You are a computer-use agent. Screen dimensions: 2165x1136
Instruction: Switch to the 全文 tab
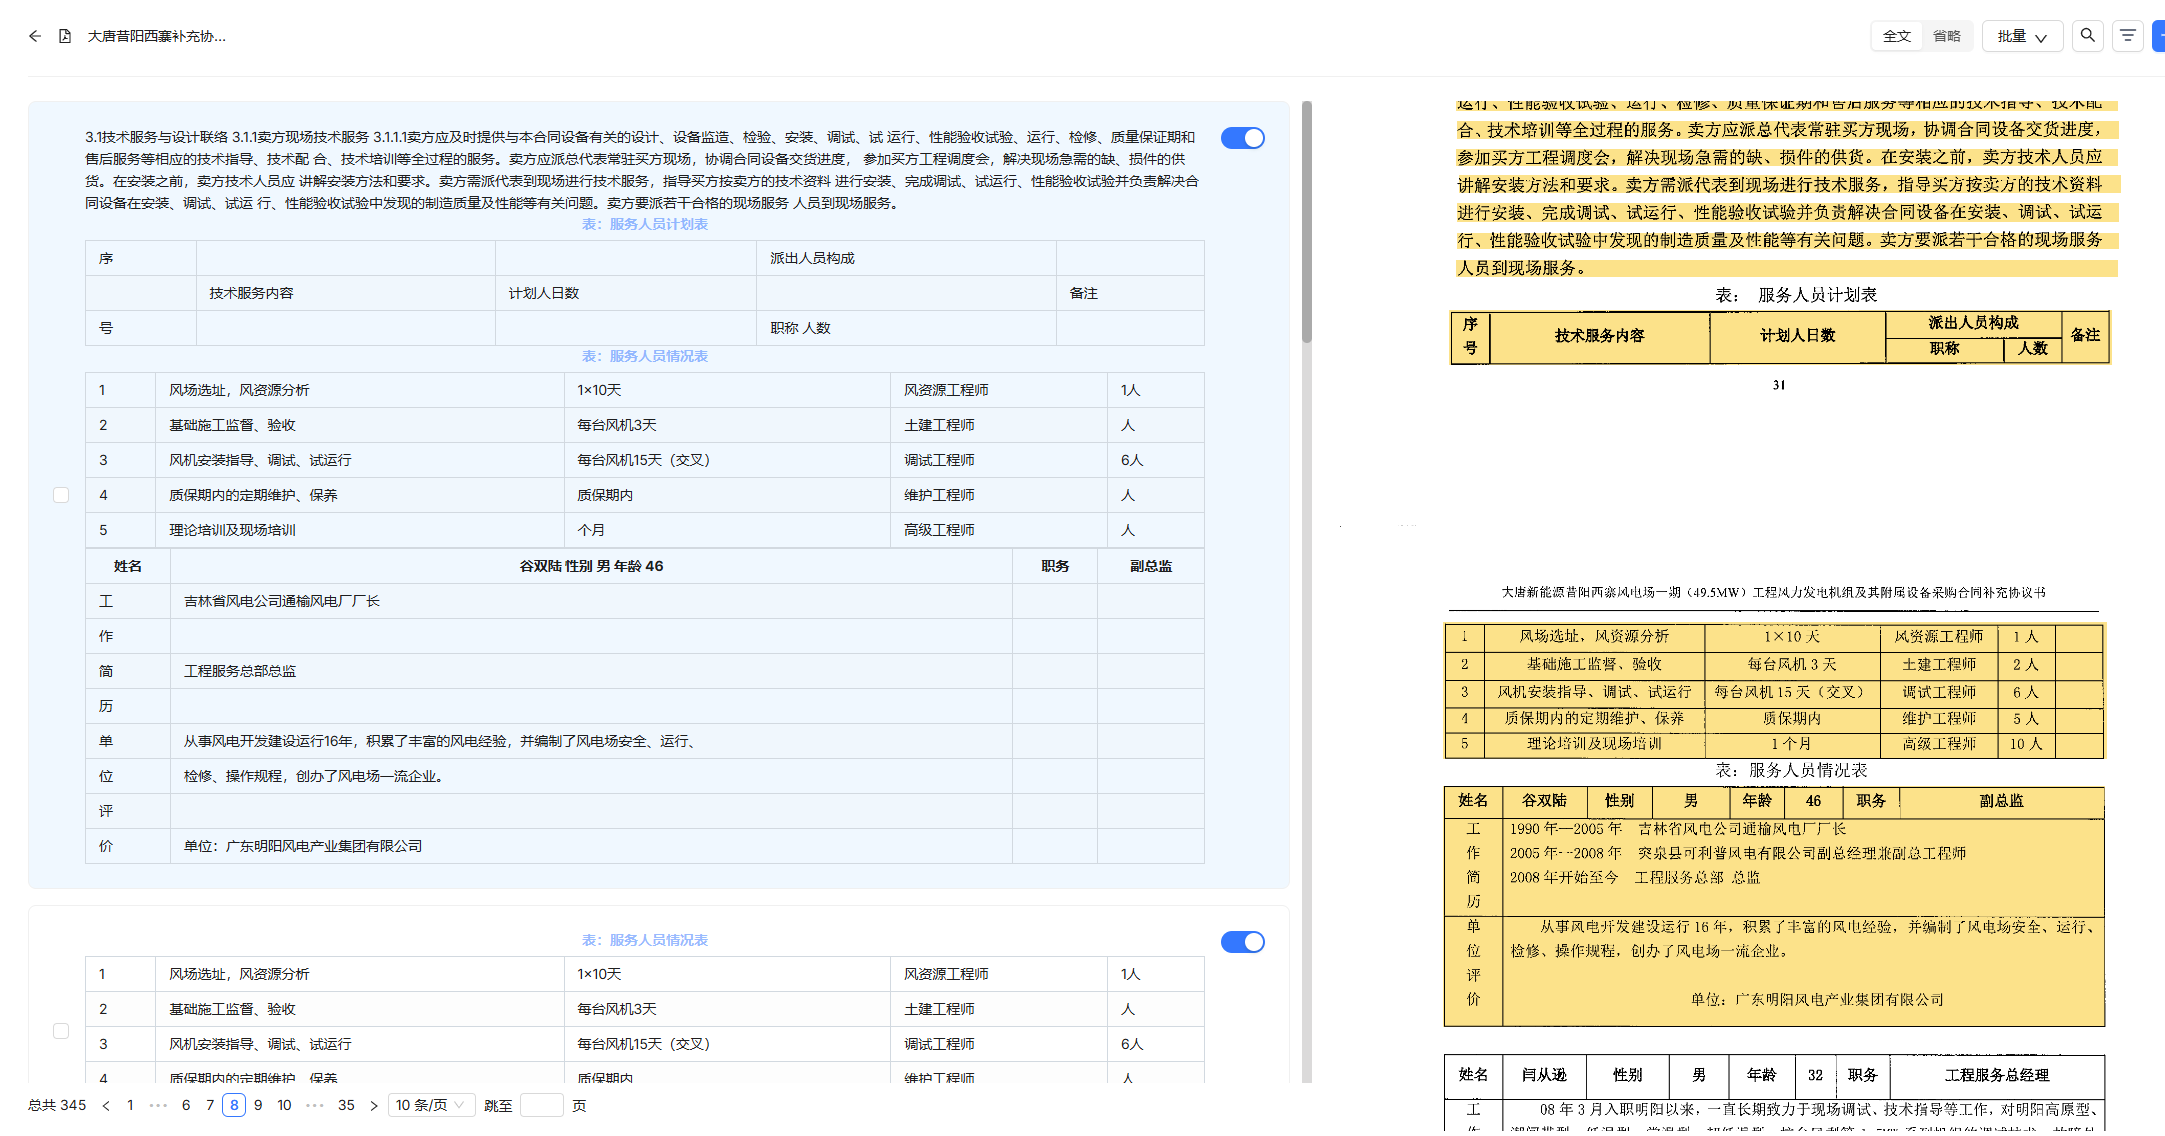coord(1896,36)
